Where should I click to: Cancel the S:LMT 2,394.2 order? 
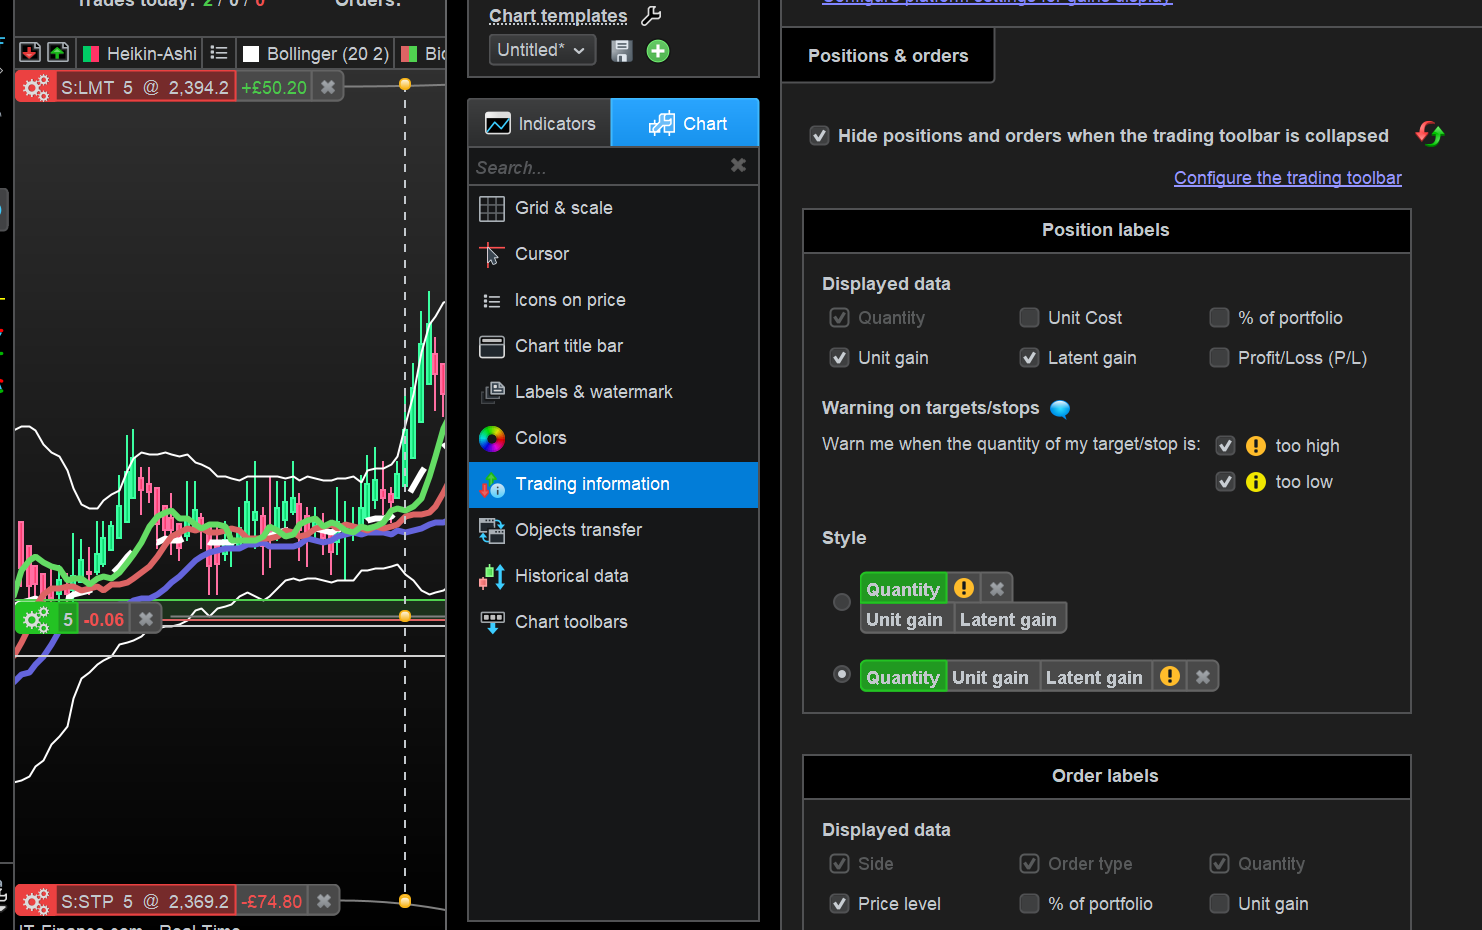[328, 87]
